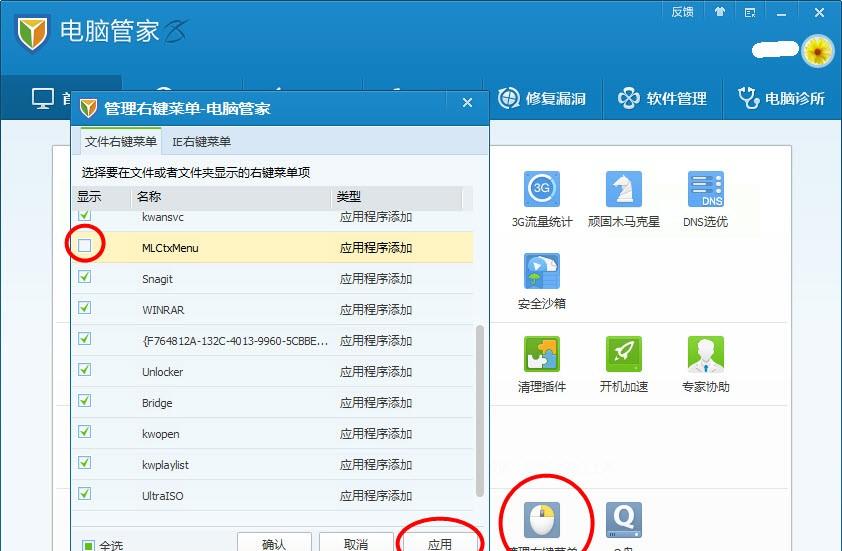Viewport: 842px width, 551px height.
Task: Click the 反馈 feedback link
Action: tap(682, 12)
